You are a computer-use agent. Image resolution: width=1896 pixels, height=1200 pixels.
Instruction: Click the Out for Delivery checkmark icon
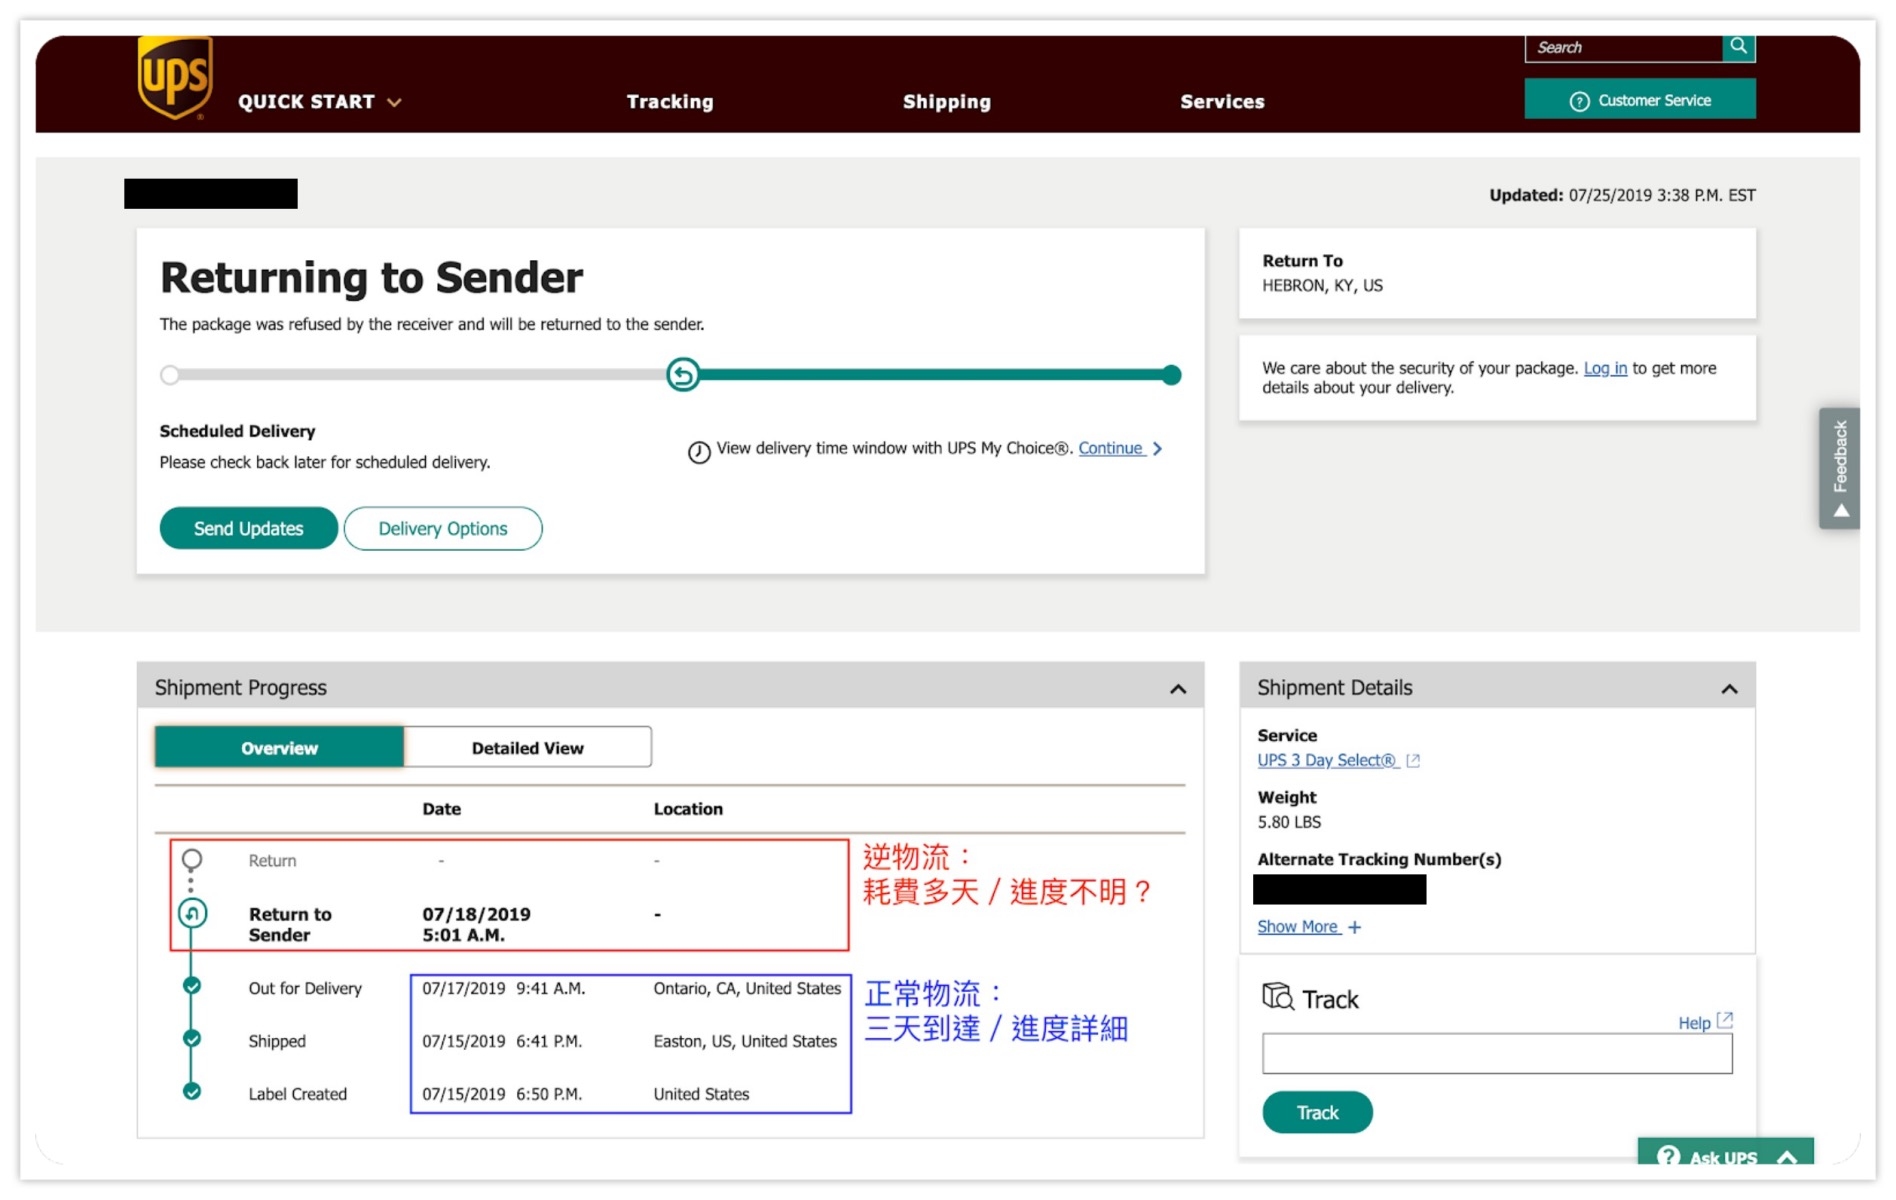[x=192, y=986]
